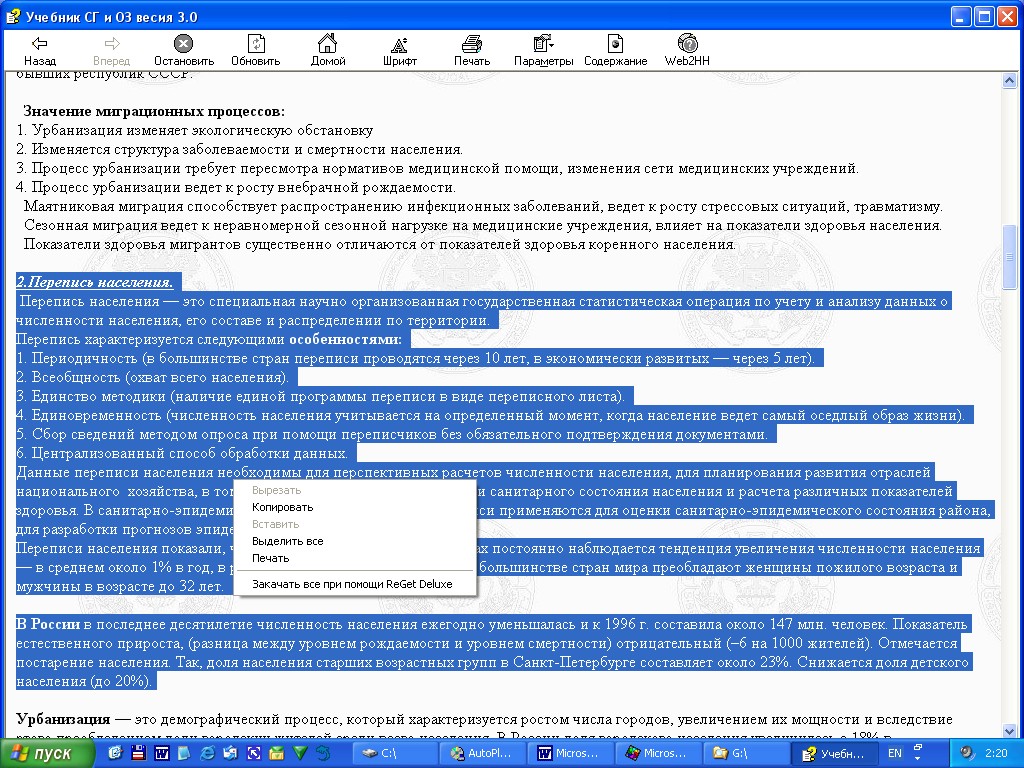Click the first quick launch icon beside пуск
1024x768 pixels.
[x=114, y=753]
